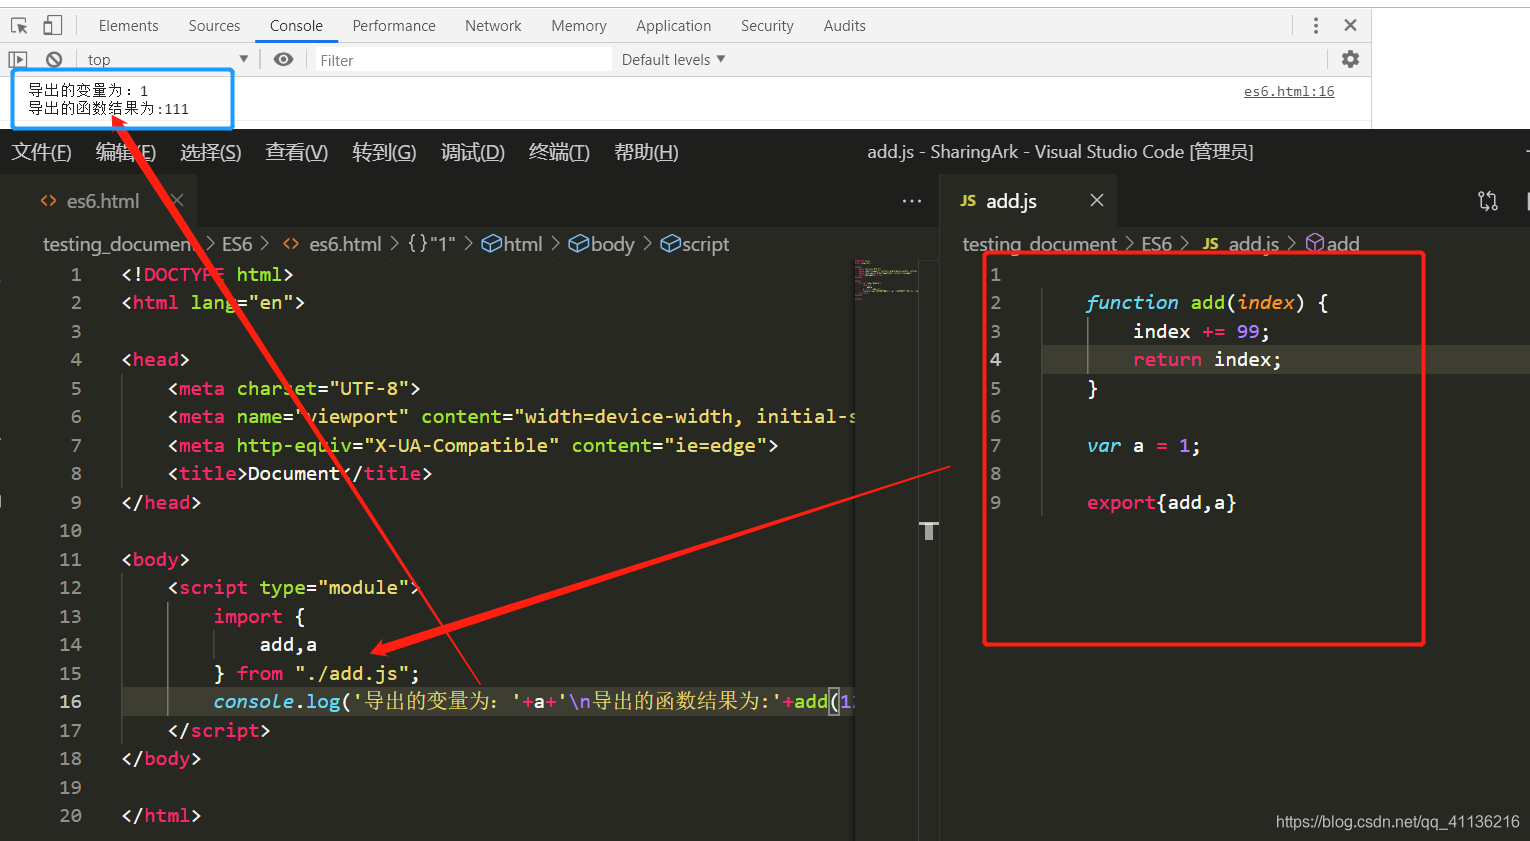Screen dimensions: 1530x841
Task: Click line number 16 in es6.html
Action: click(x=70, y=702)
